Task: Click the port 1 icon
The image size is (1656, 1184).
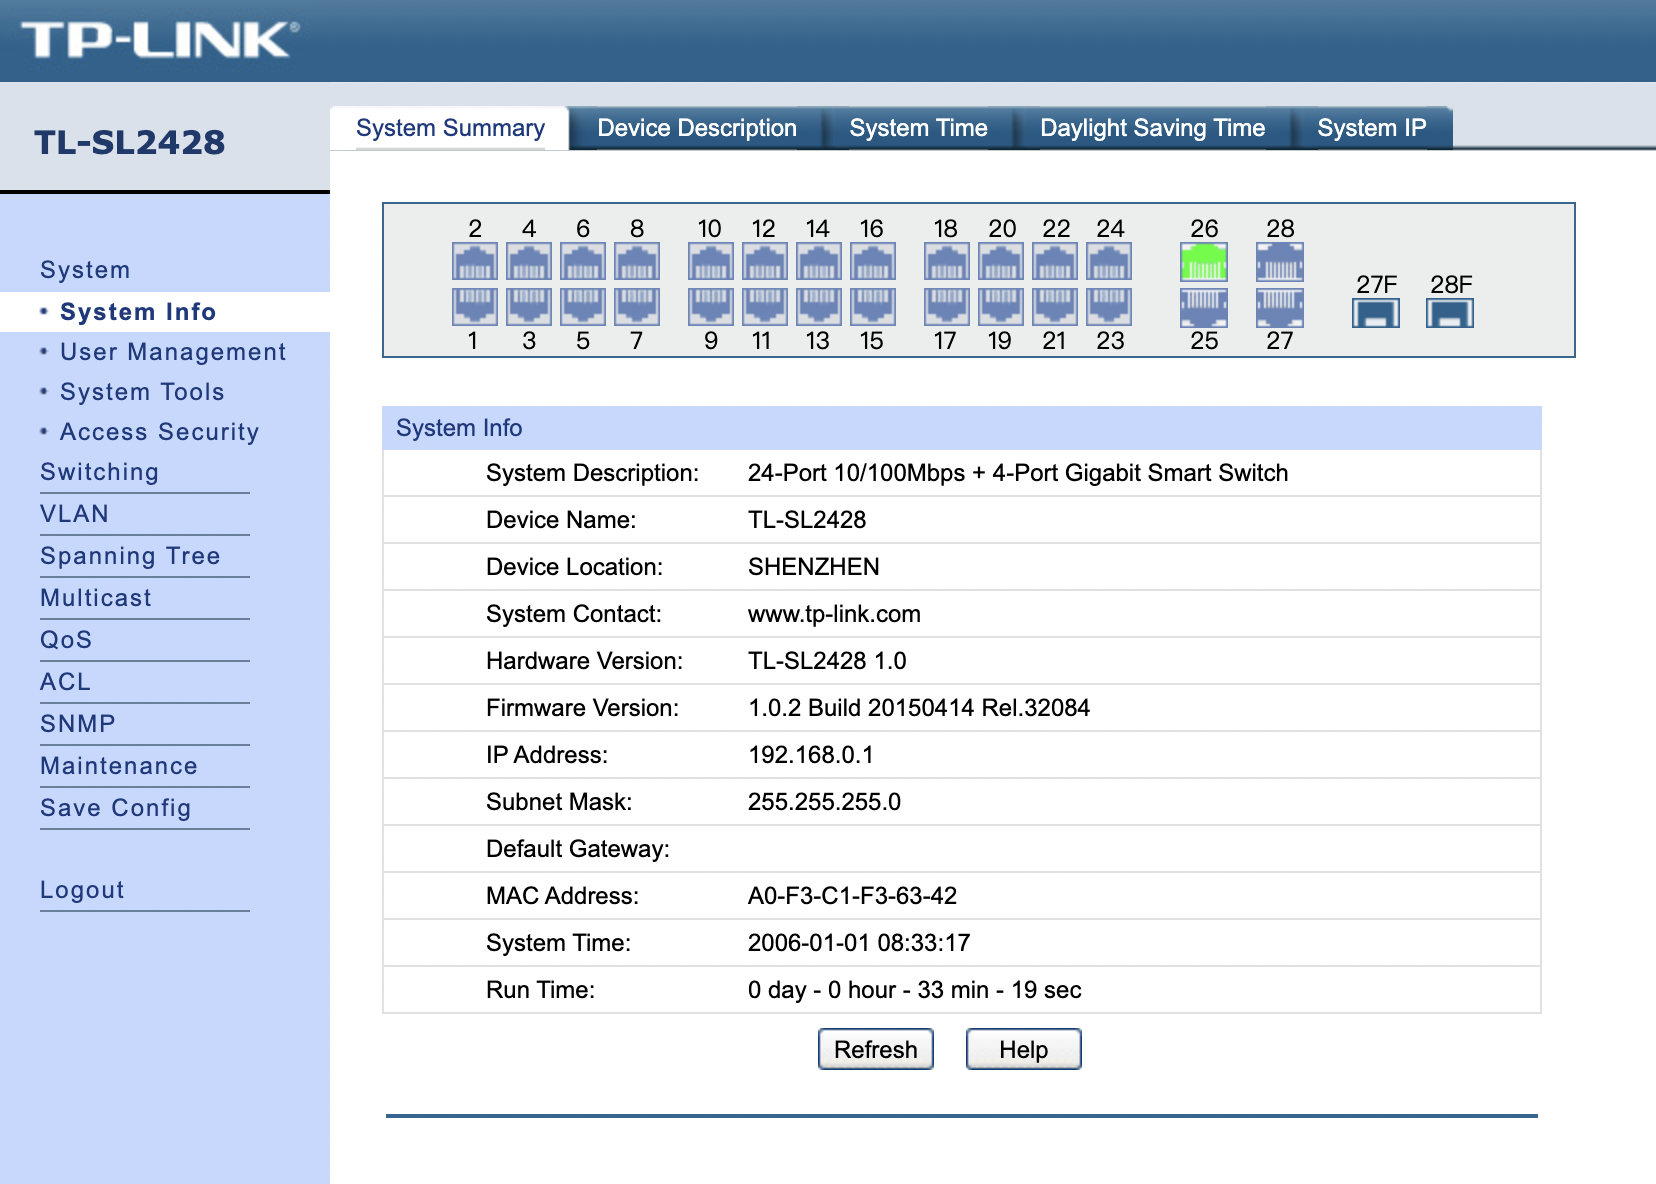Action: click(x=475, y=306)
